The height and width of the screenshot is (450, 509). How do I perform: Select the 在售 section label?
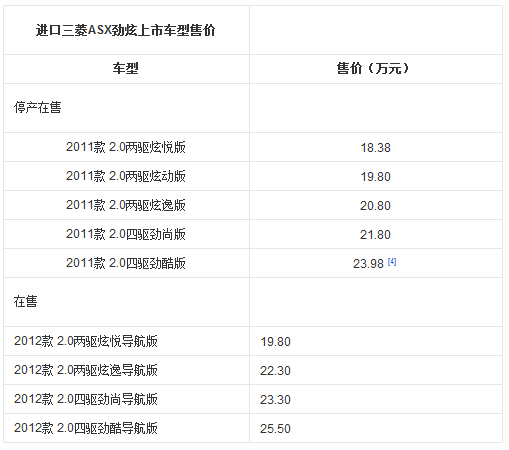click(x=25, y=301)
